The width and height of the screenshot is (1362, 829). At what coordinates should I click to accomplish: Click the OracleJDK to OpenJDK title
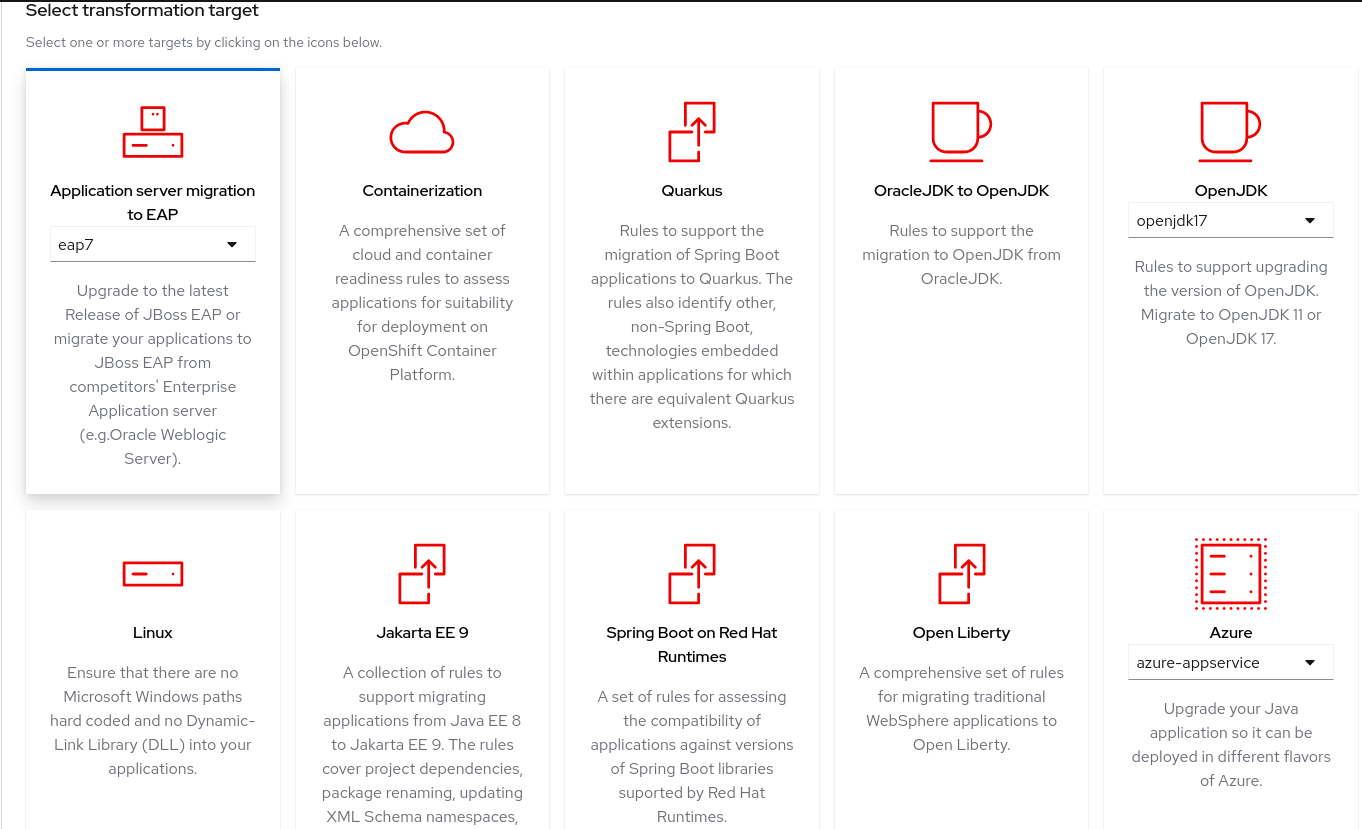(961, 191)
